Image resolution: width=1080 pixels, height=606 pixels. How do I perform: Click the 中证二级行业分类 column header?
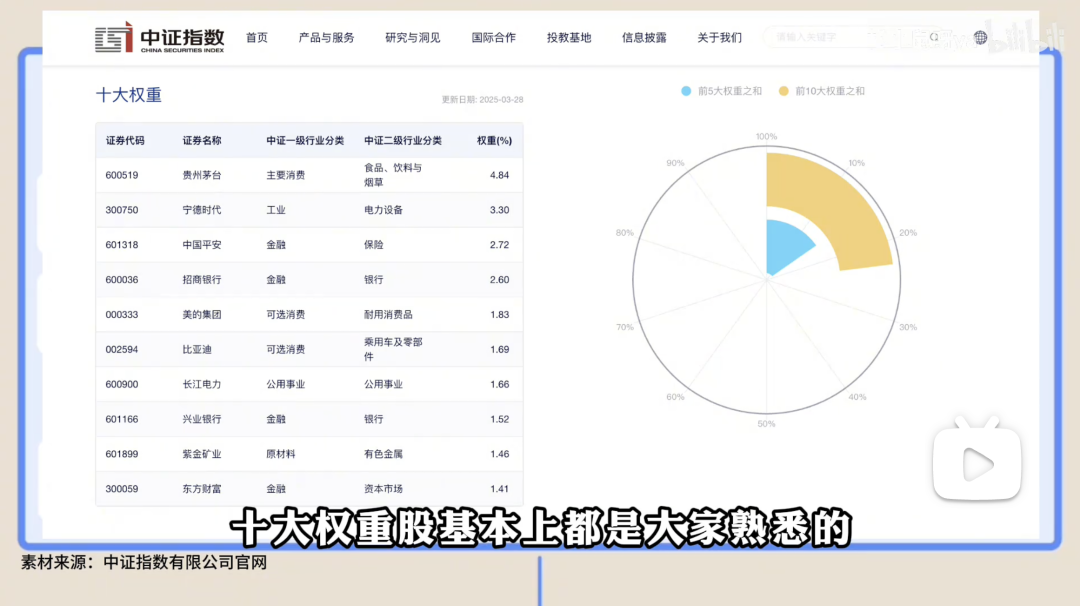pyautogui.click(x=403, y=140)
